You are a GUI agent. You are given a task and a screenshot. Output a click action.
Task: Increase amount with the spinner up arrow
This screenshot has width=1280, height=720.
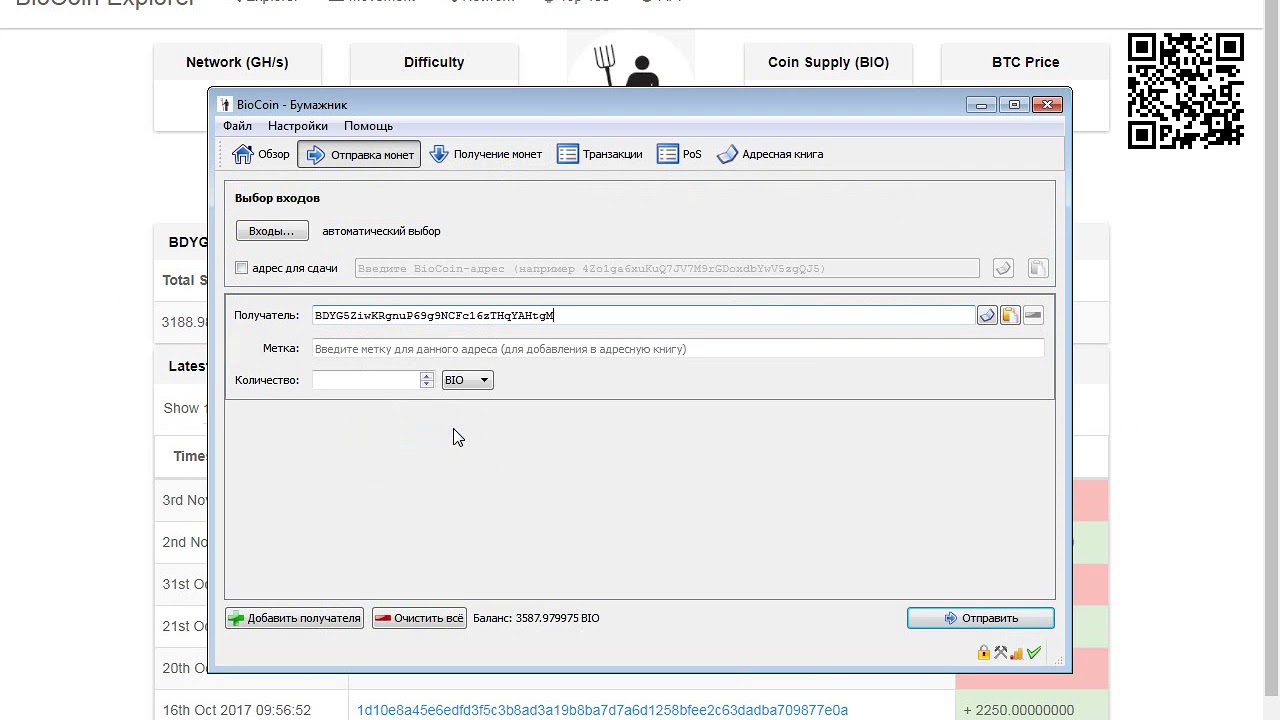point(427,375)
